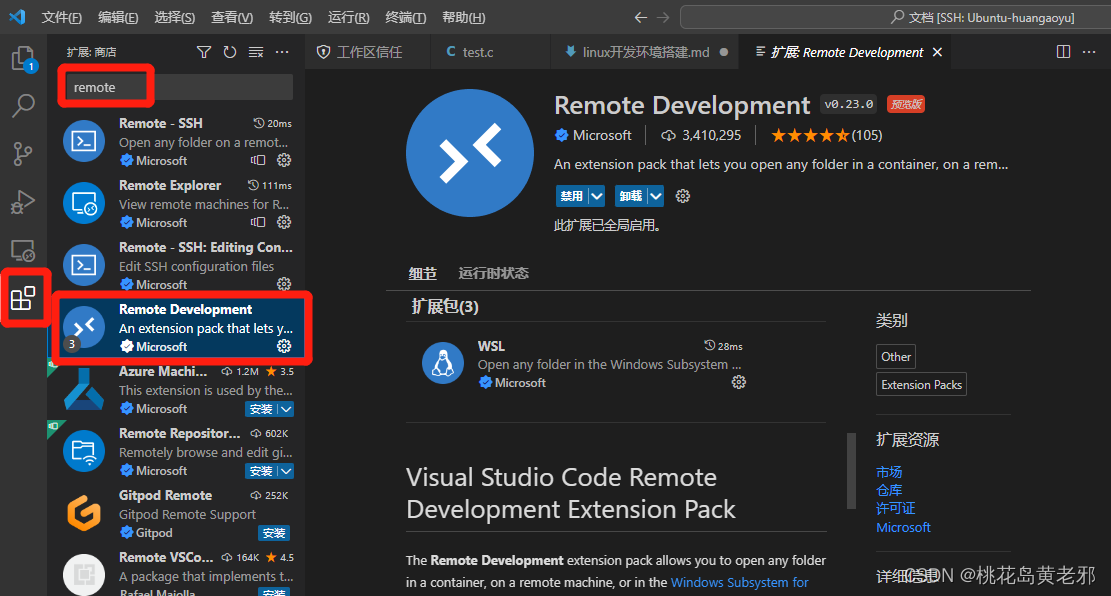Open the 转到(G) menu

click(x=291, y=17)
